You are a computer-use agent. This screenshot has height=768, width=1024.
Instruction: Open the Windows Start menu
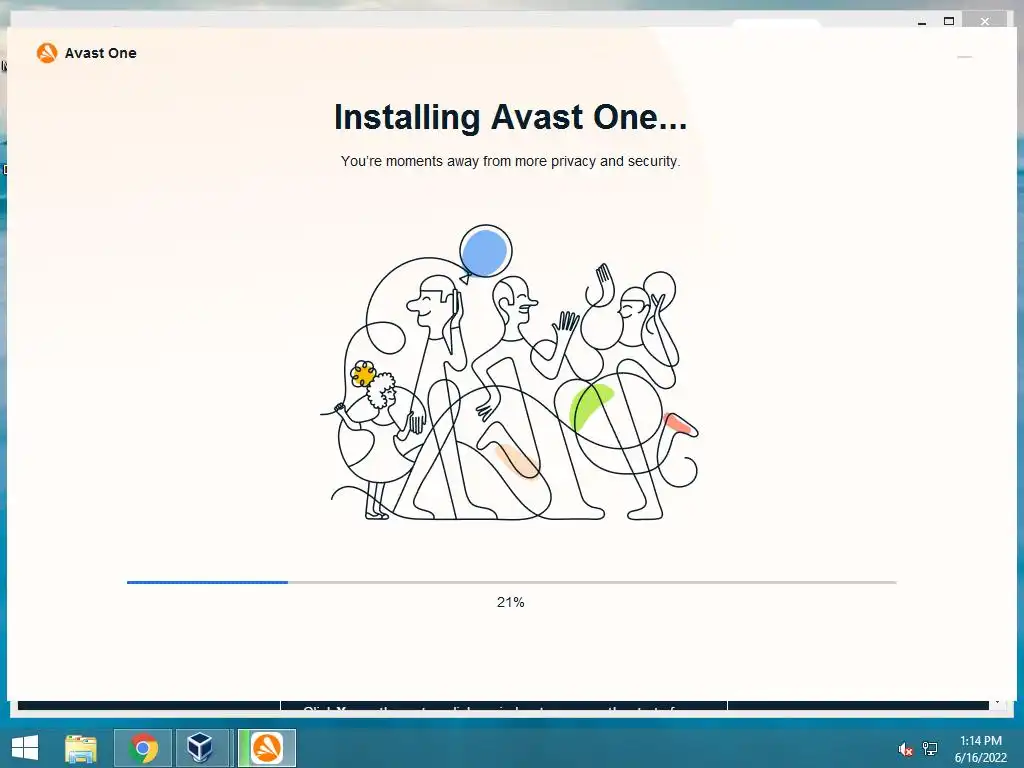[x=25, y=748]
